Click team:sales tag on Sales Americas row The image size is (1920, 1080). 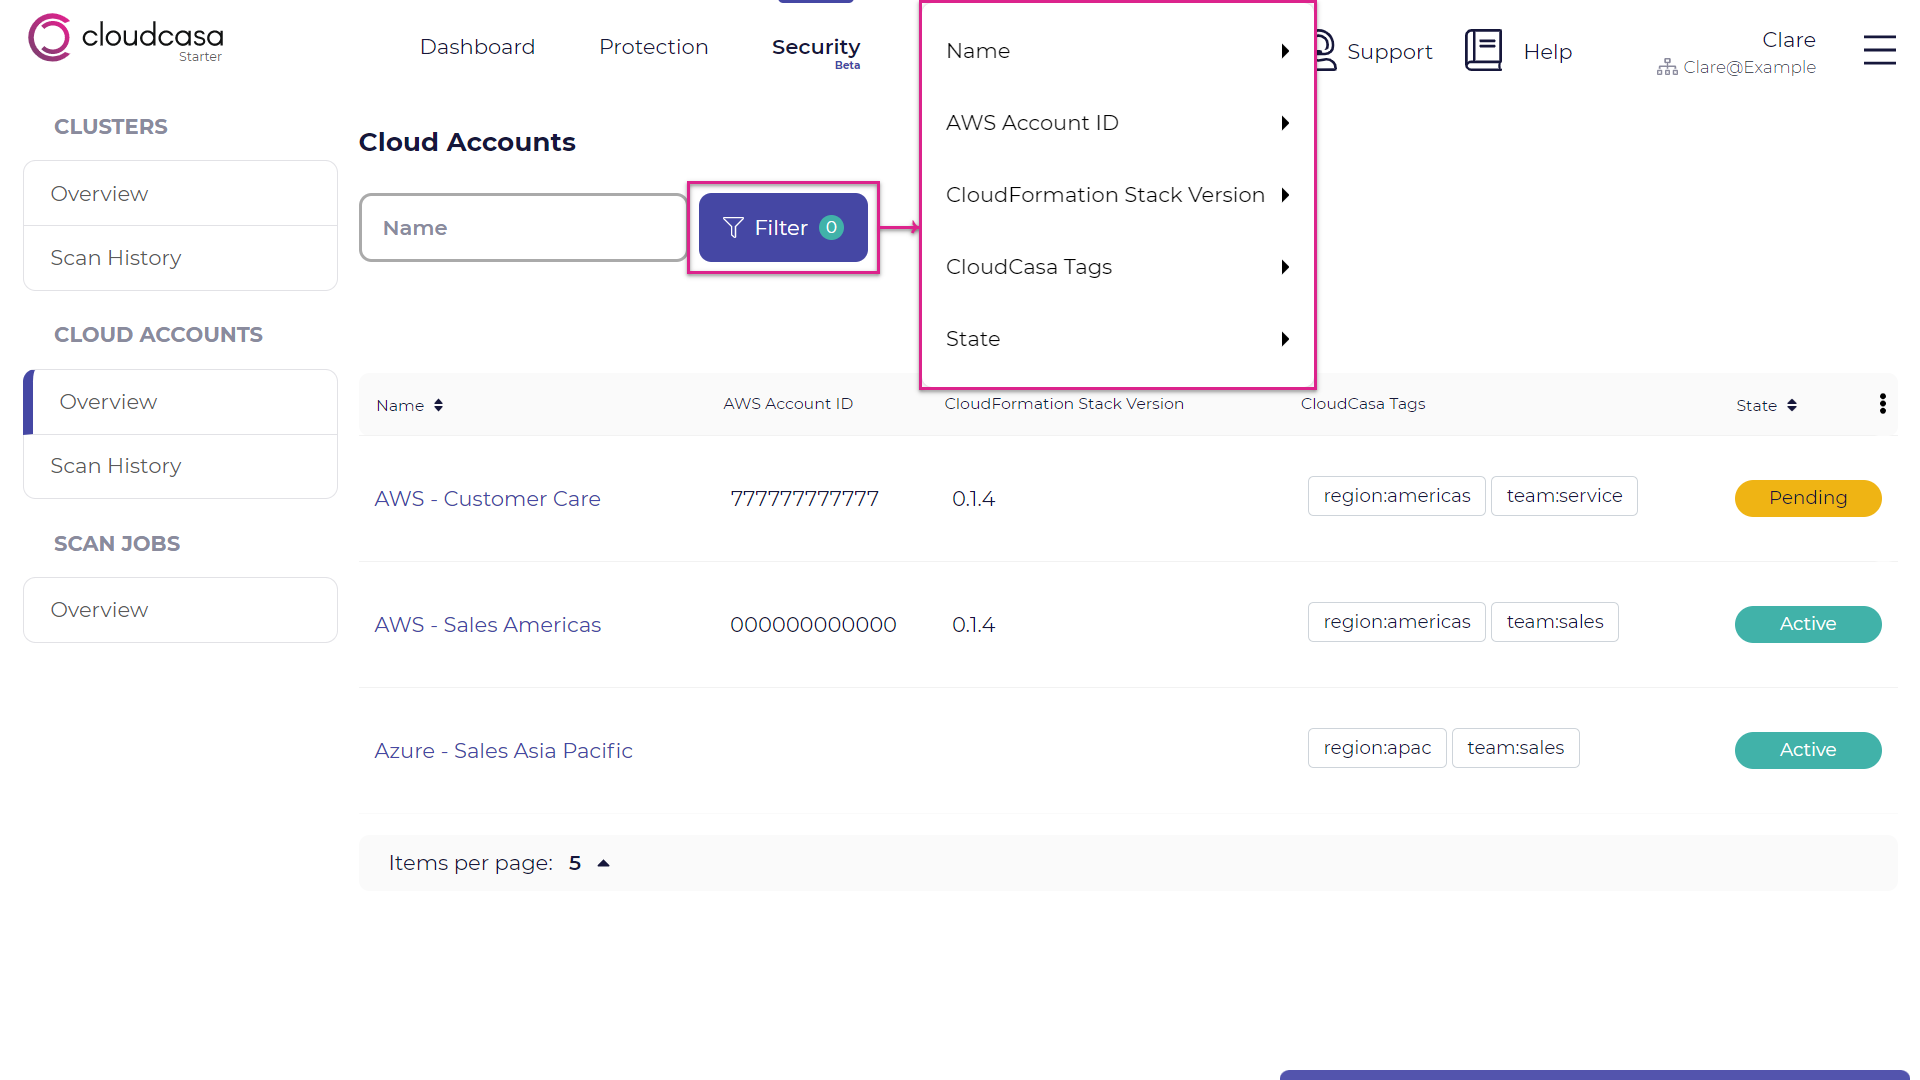coord(1554,622)
